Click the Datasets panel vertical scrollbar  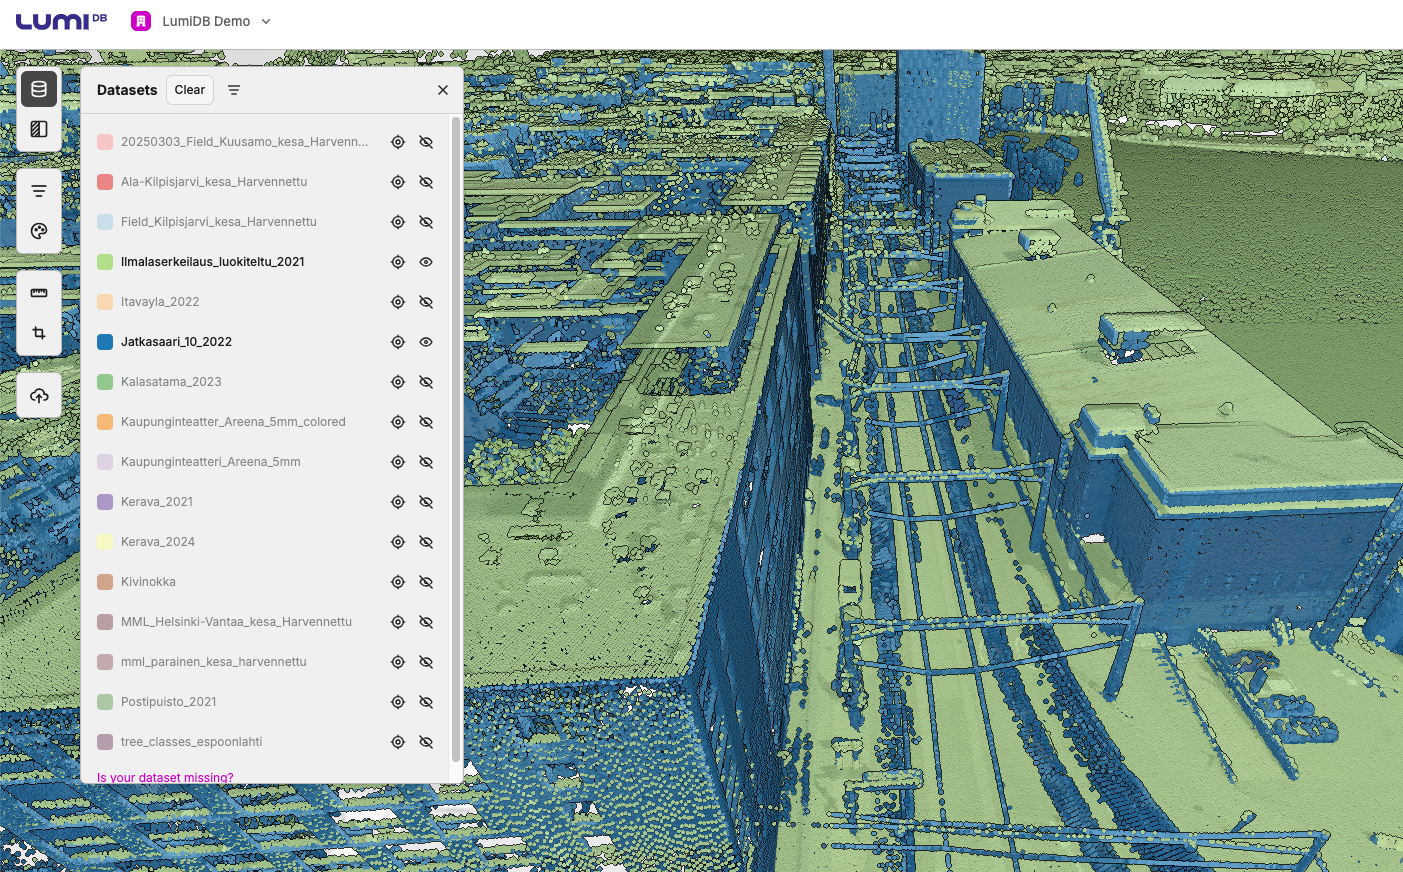click(x=456, y=440)
